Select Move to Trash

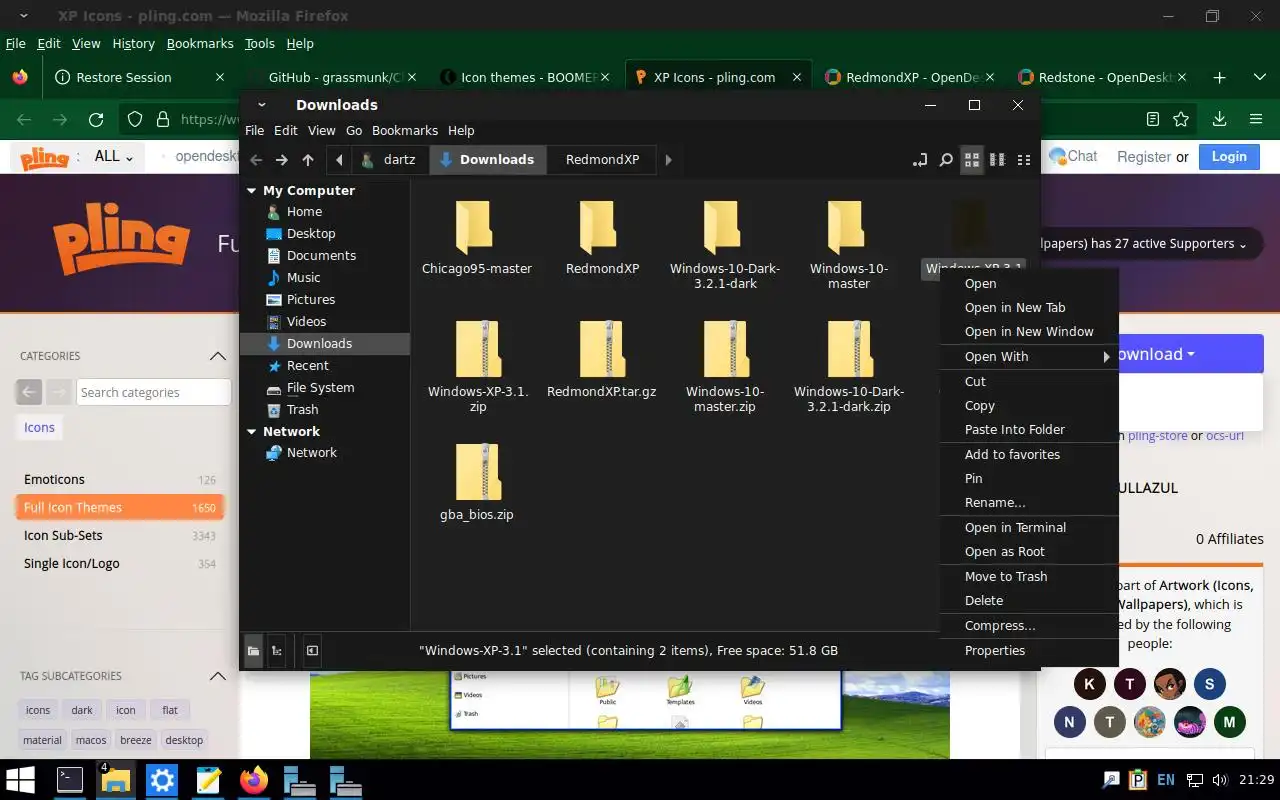(1029, 576)
